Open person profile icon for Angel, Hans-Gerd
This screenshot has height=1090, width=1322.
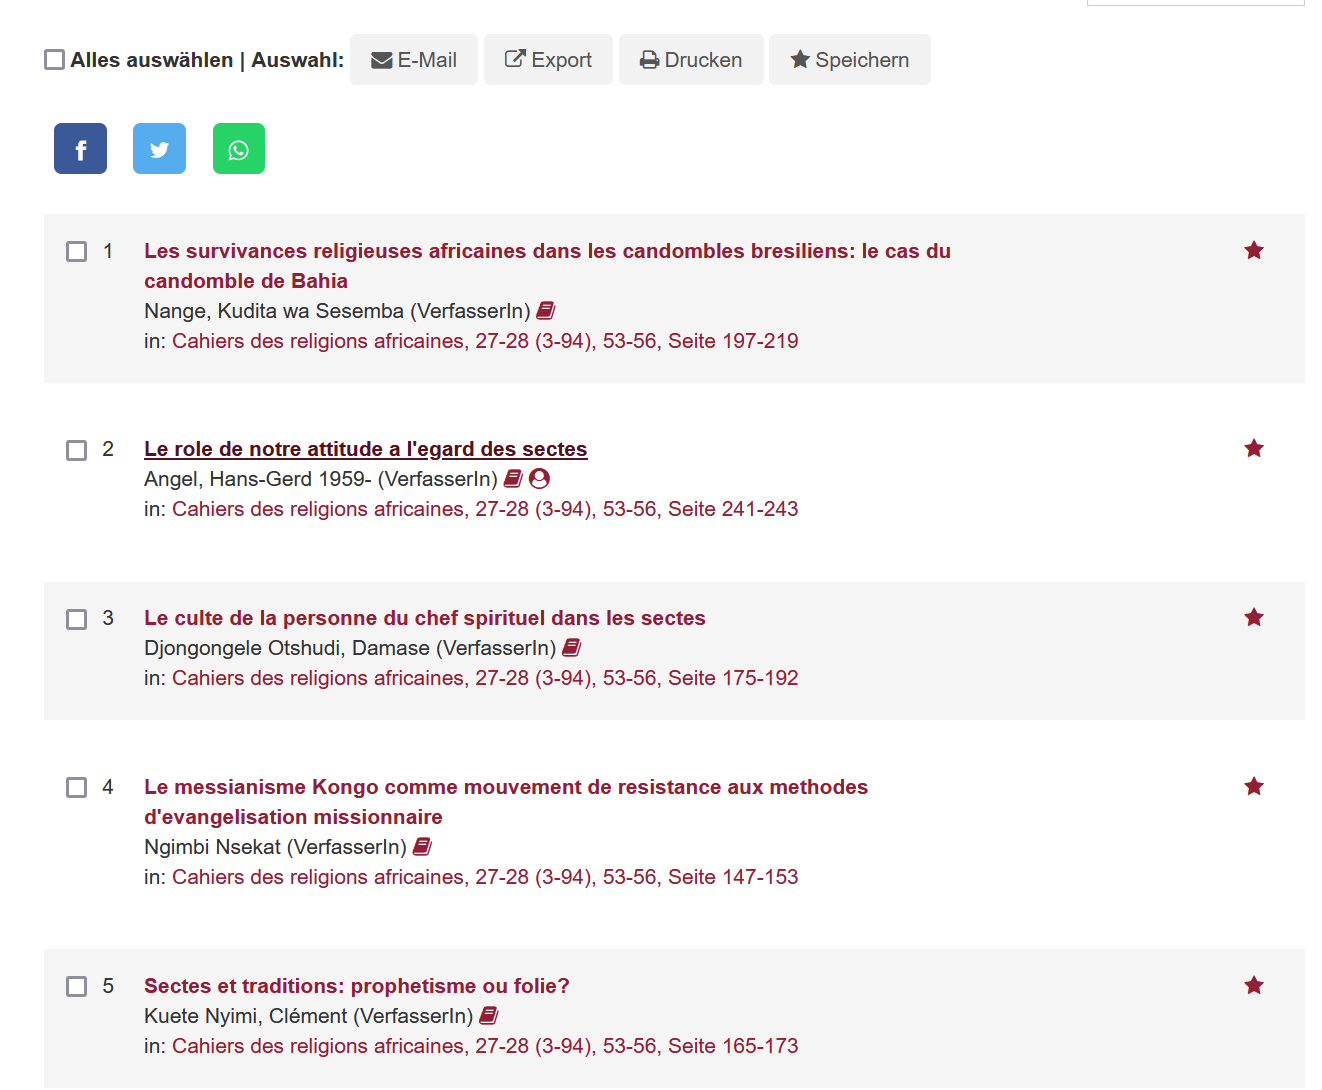click(x=539, y=479)
